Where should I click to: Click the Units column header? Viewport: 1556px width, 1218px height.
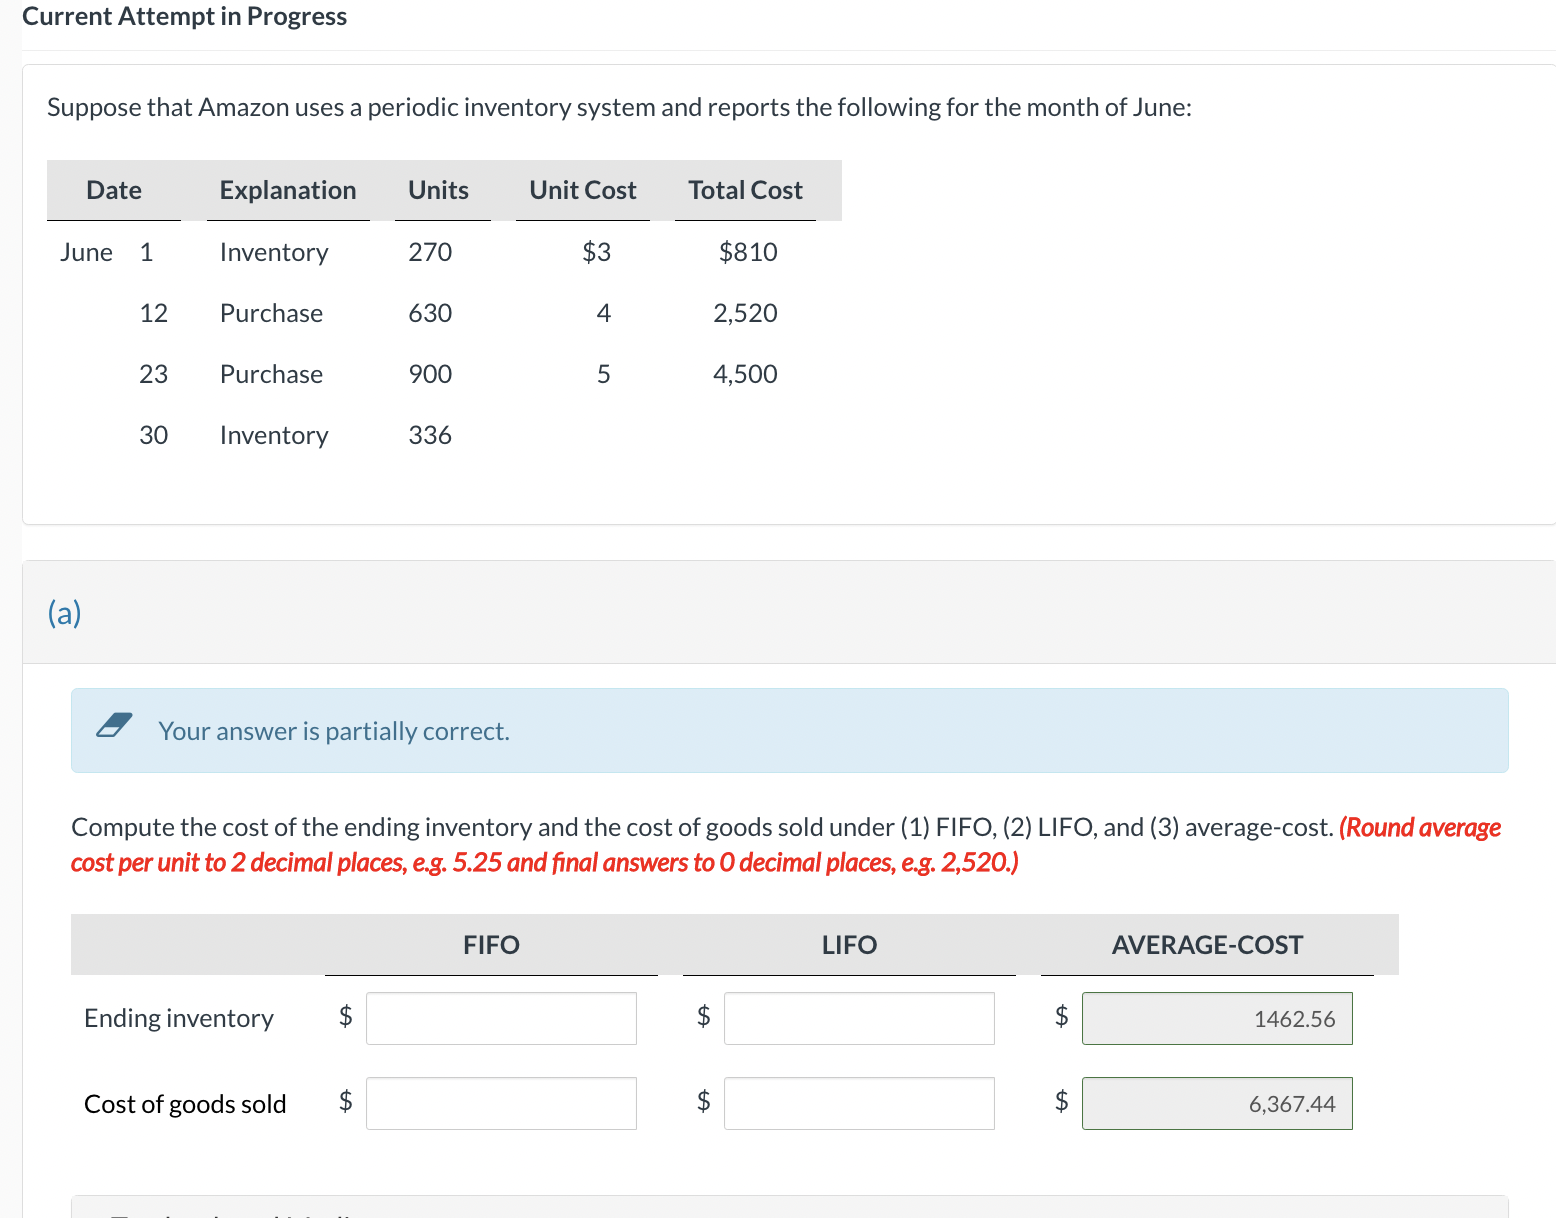(438, 190)
